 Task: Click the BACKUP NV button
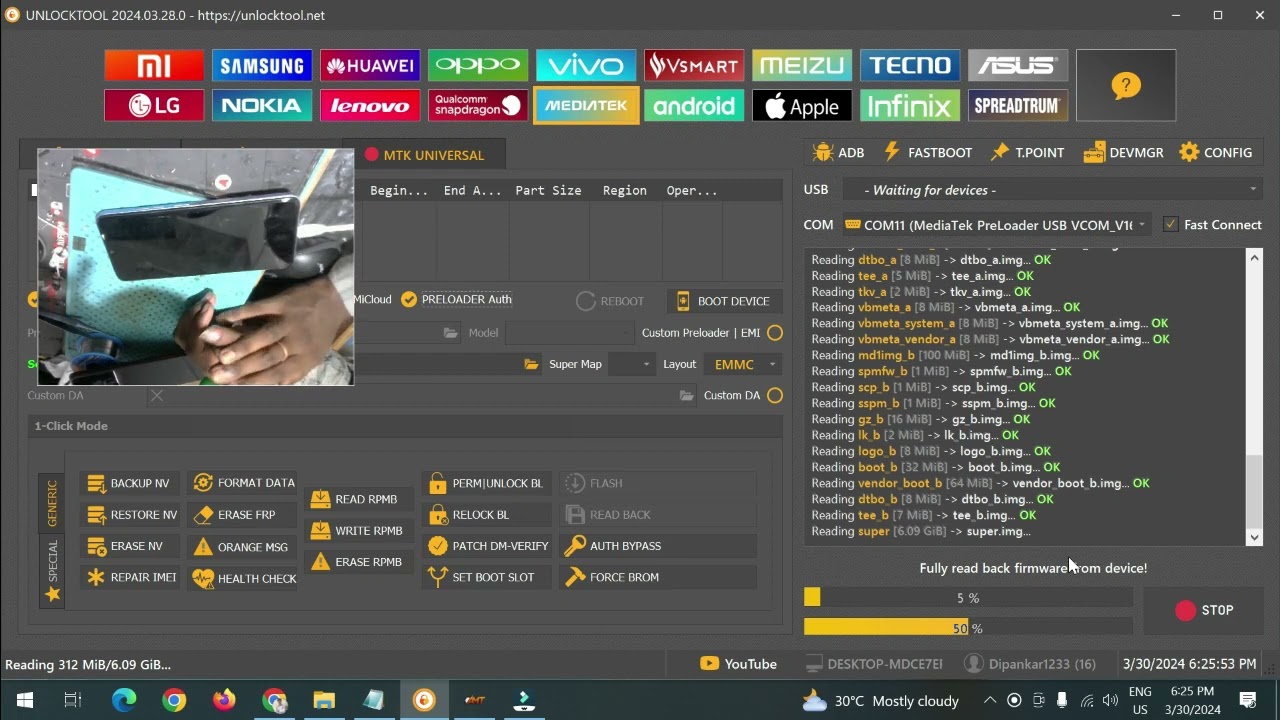click(x=129, y=483)
